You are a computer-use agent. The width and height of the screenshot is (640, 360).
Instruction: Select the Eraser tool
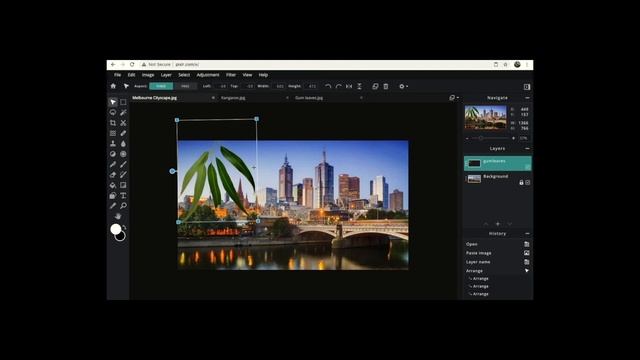(113, 175)
